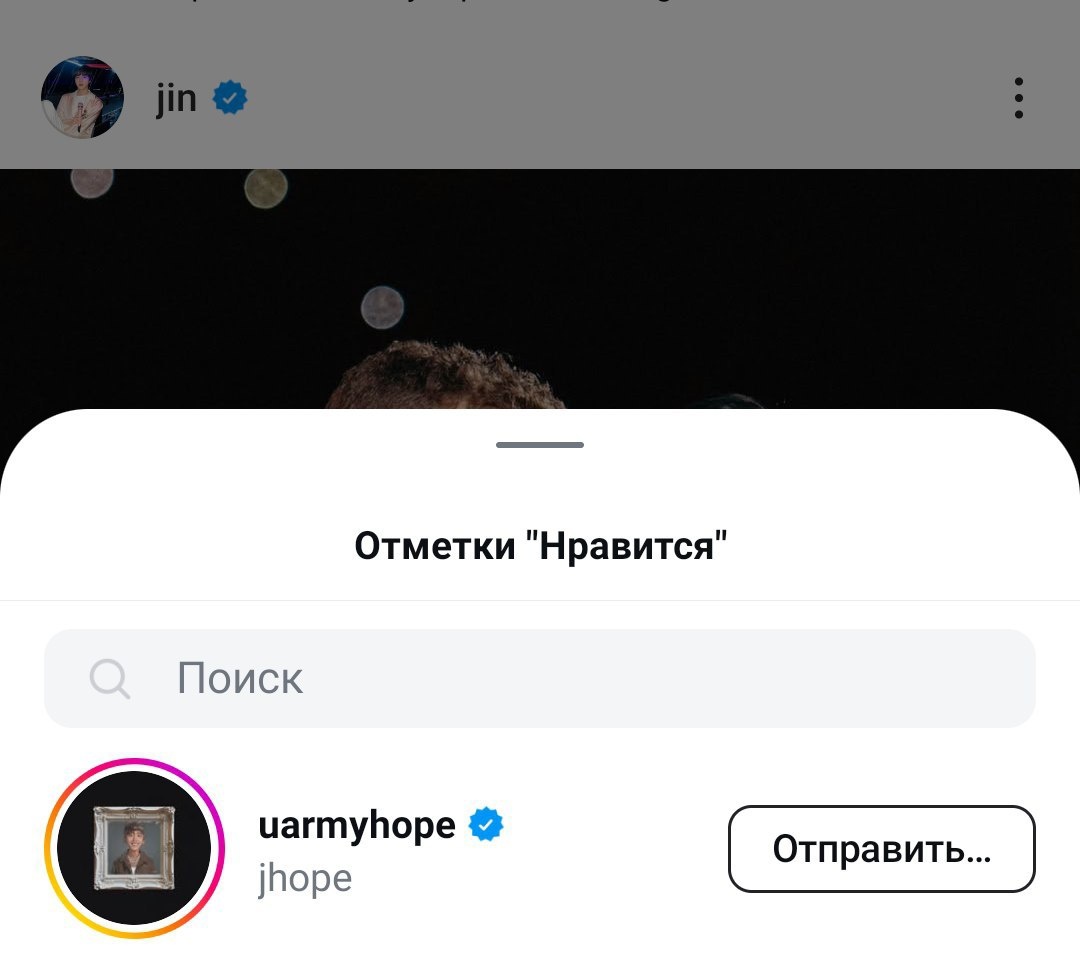Viewport: 1080px width, 966px height.
Task: Click the Поиск search field
Action: coord(540,678)
